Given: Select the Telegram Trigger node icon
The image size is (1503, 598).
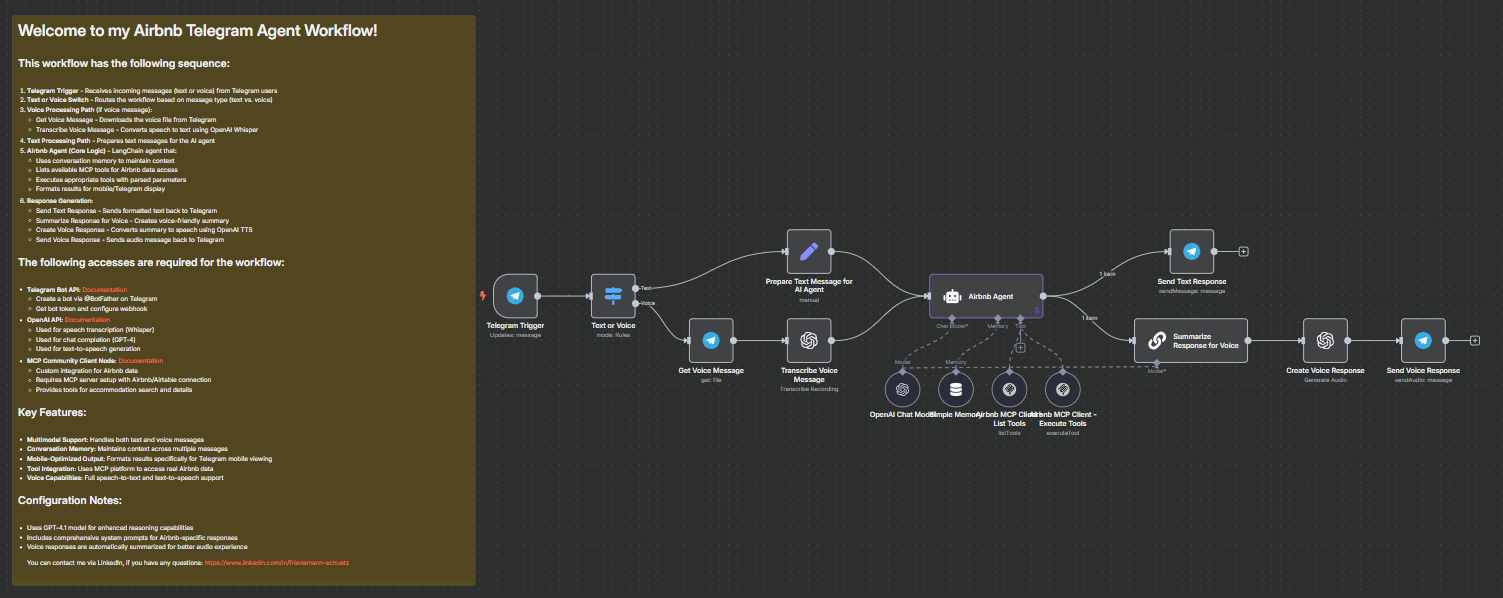Looking at the screenshot, I should [515, 296].
